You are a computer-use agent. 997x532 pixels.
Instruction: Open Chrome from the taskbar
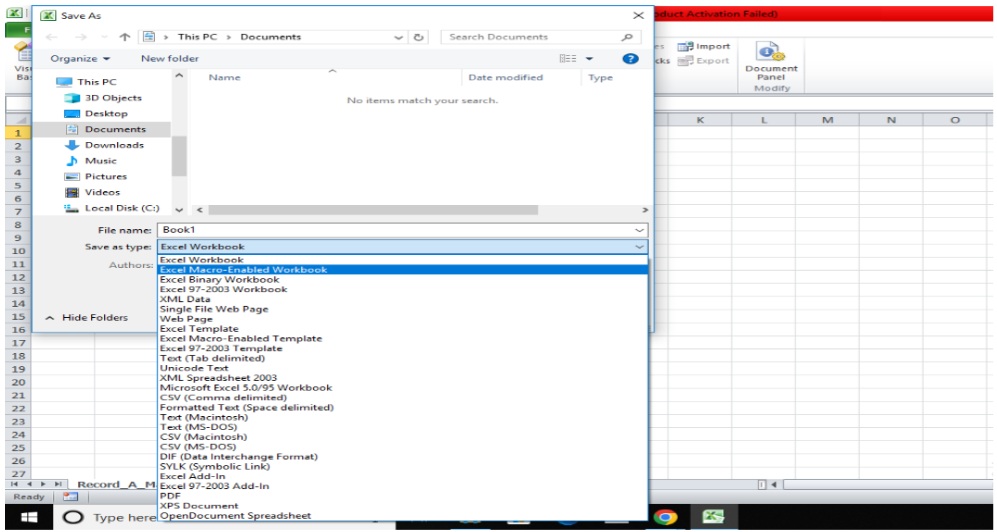(665, 517)
